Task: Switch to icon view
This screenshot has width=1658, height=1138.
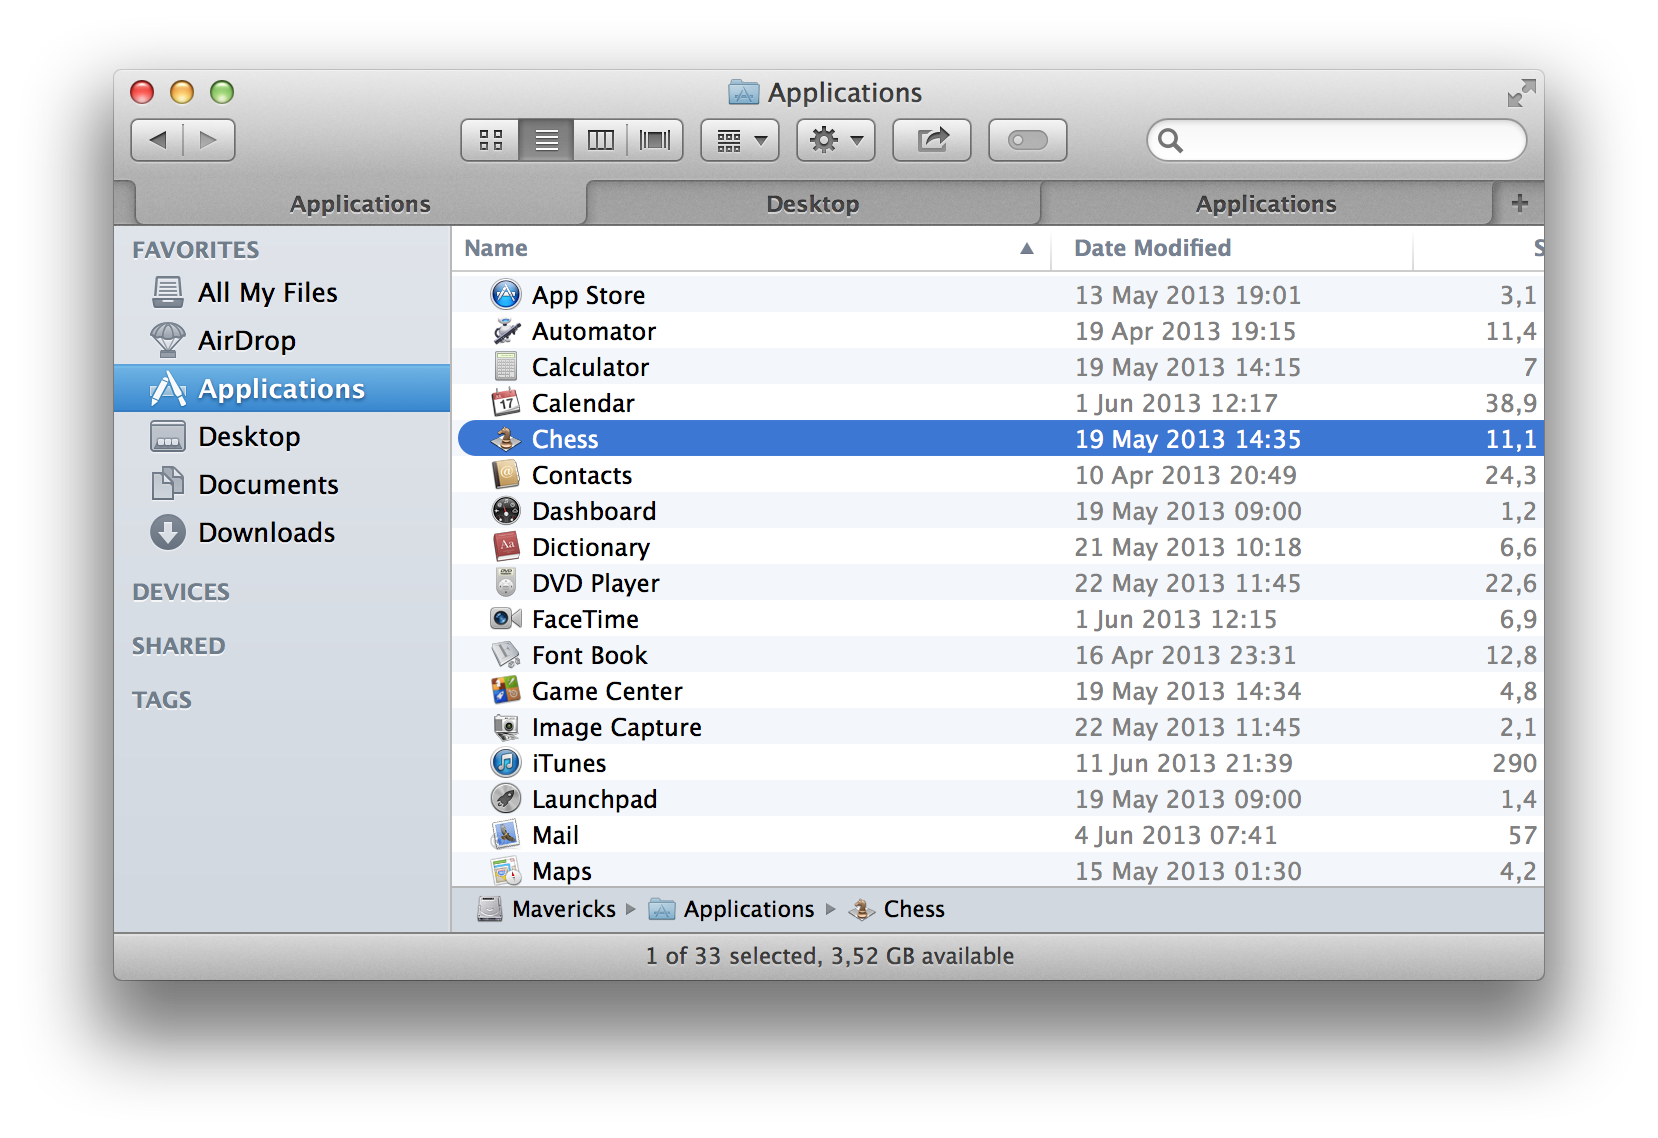Action: [x=490, y=140]
